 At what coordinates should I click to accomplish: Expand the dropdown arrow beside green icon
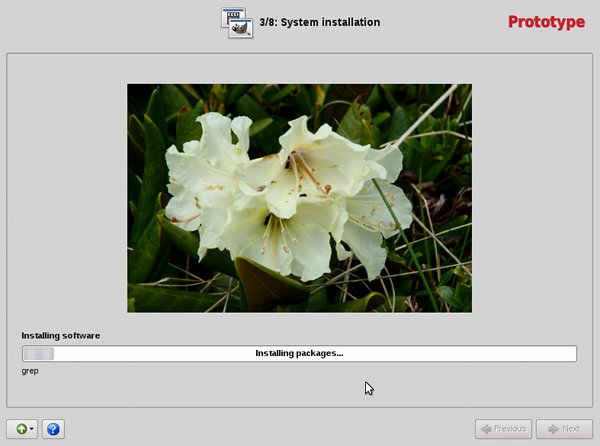click(32, 429)
